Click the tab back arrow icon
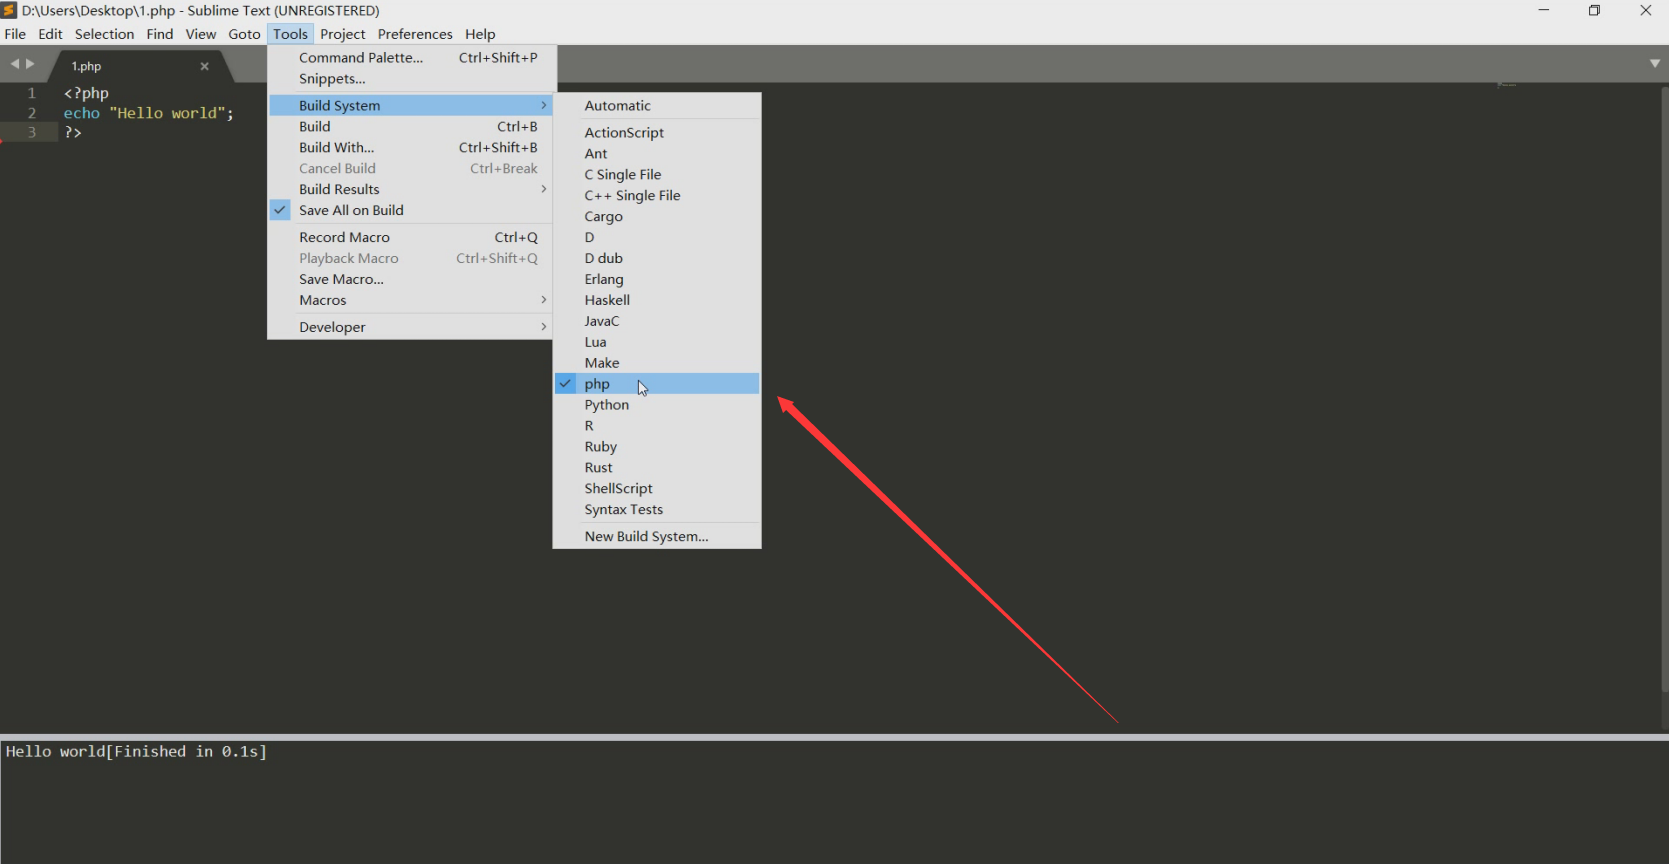Viewport: 1669px width, 864px height. tap(14, 64)
